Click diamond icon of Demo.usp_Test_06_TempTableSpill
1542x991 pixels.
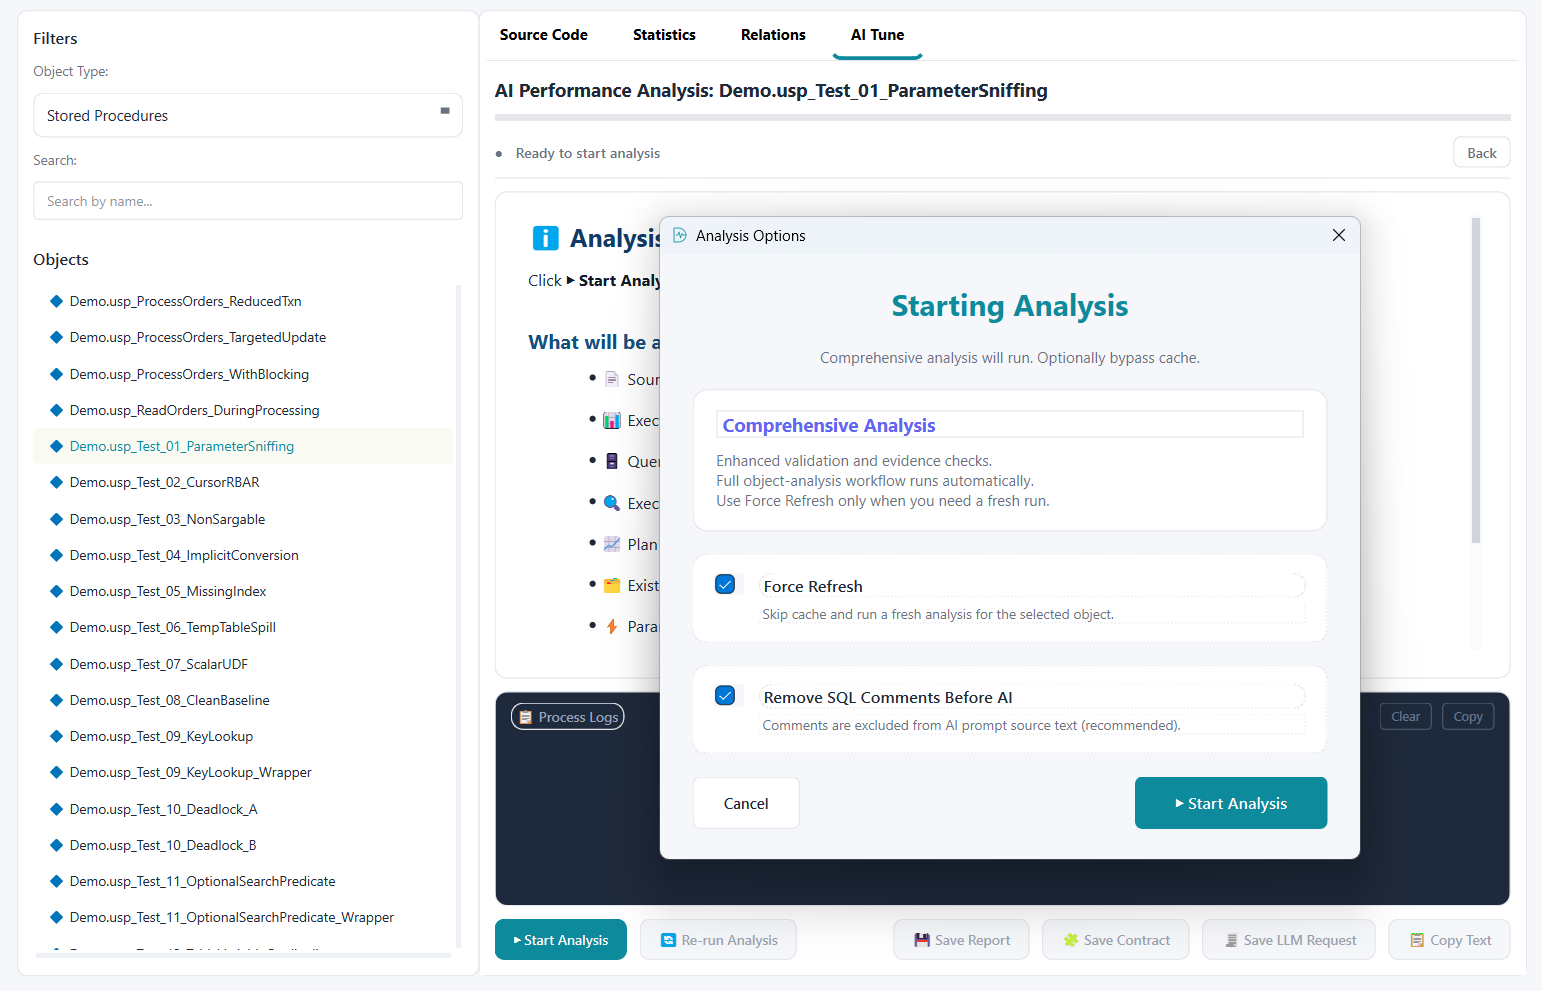pyautogui.click(x=57, y=627)
